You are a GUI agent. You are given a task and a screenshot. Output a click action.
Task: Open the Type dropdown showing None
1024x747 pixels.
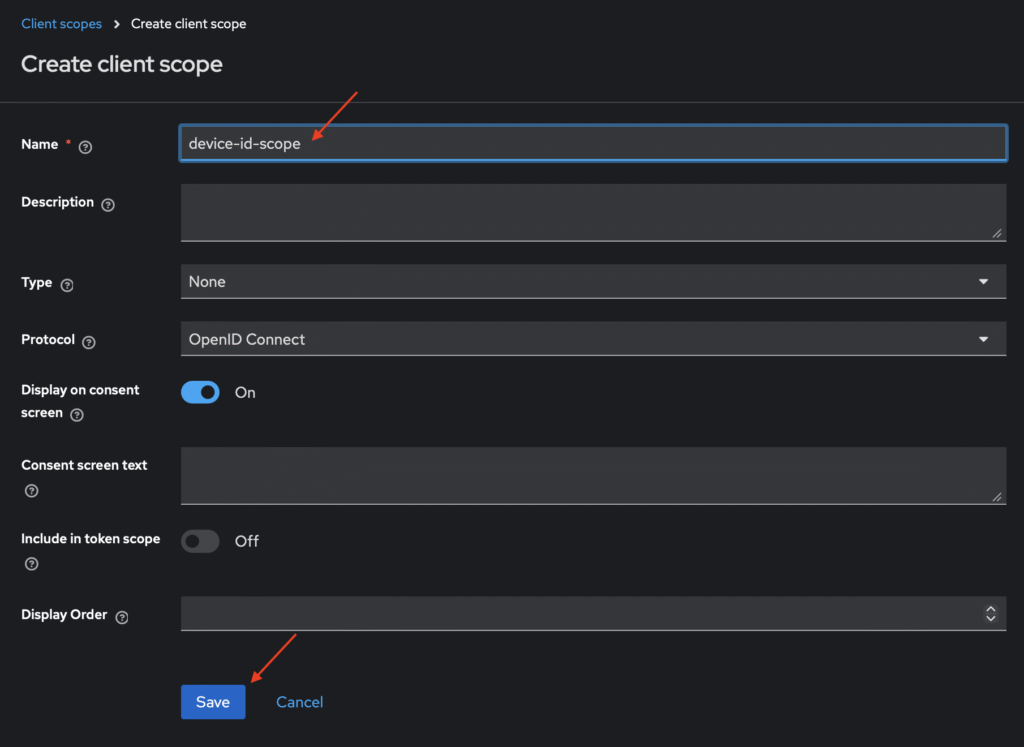[592, 282]
